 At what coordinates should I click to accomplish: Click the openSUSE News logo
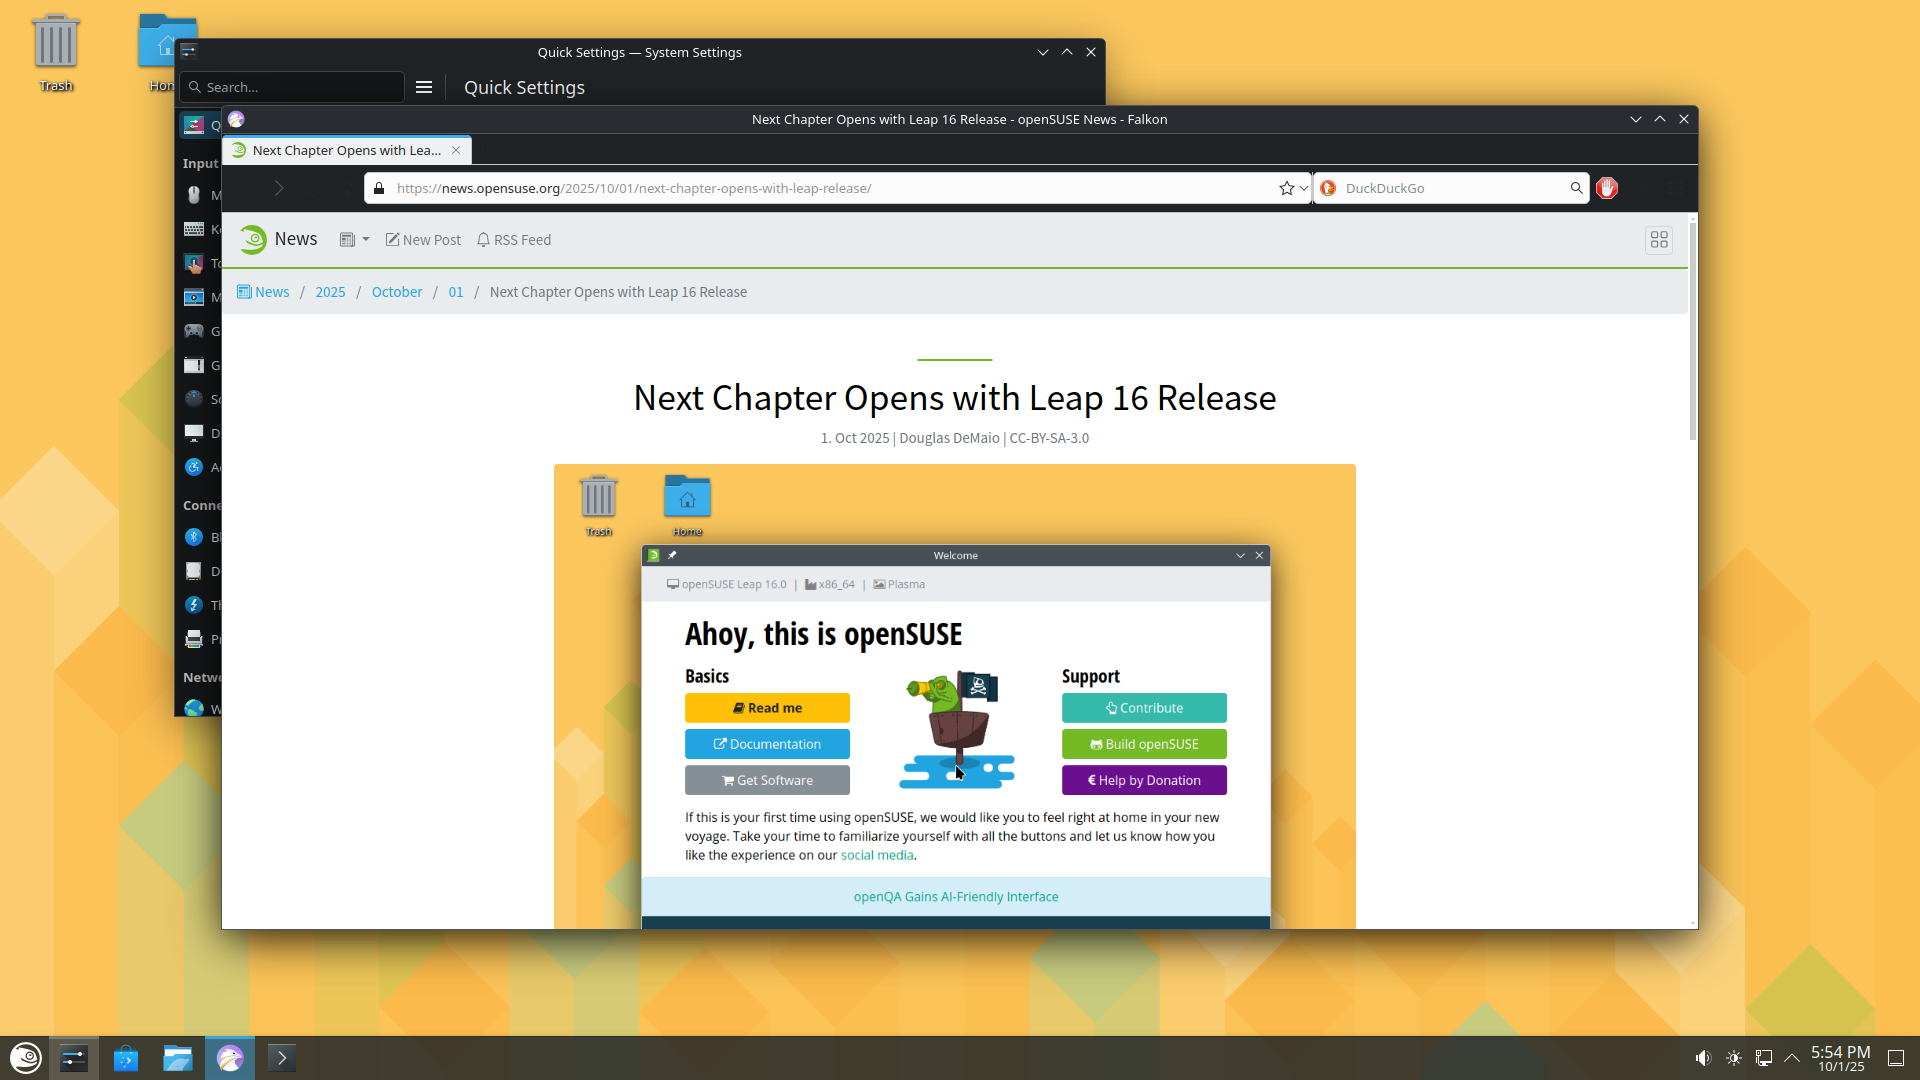tap(279, 239)
